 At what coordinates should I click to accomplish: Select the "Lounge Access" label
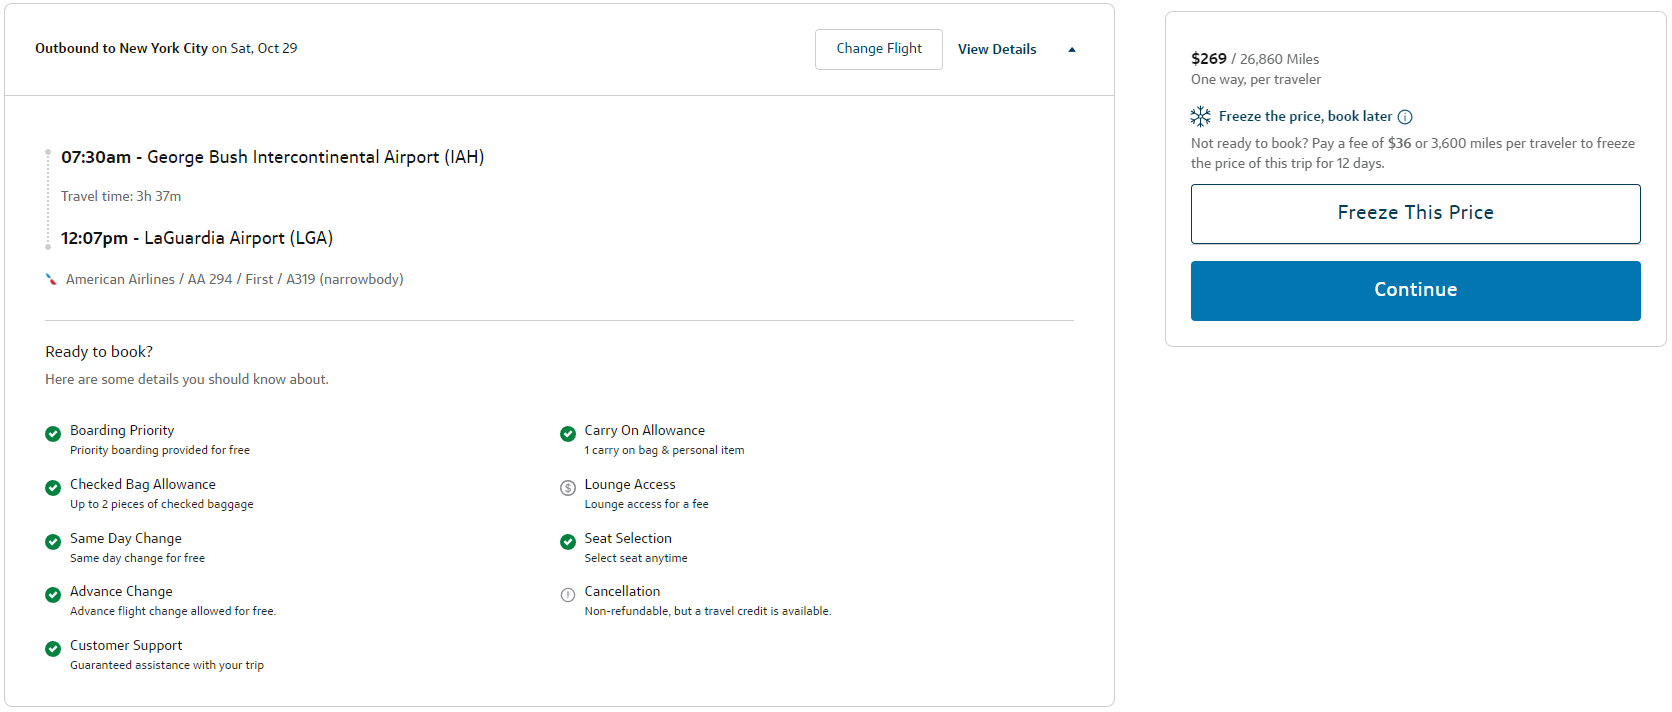coord(630,484)
